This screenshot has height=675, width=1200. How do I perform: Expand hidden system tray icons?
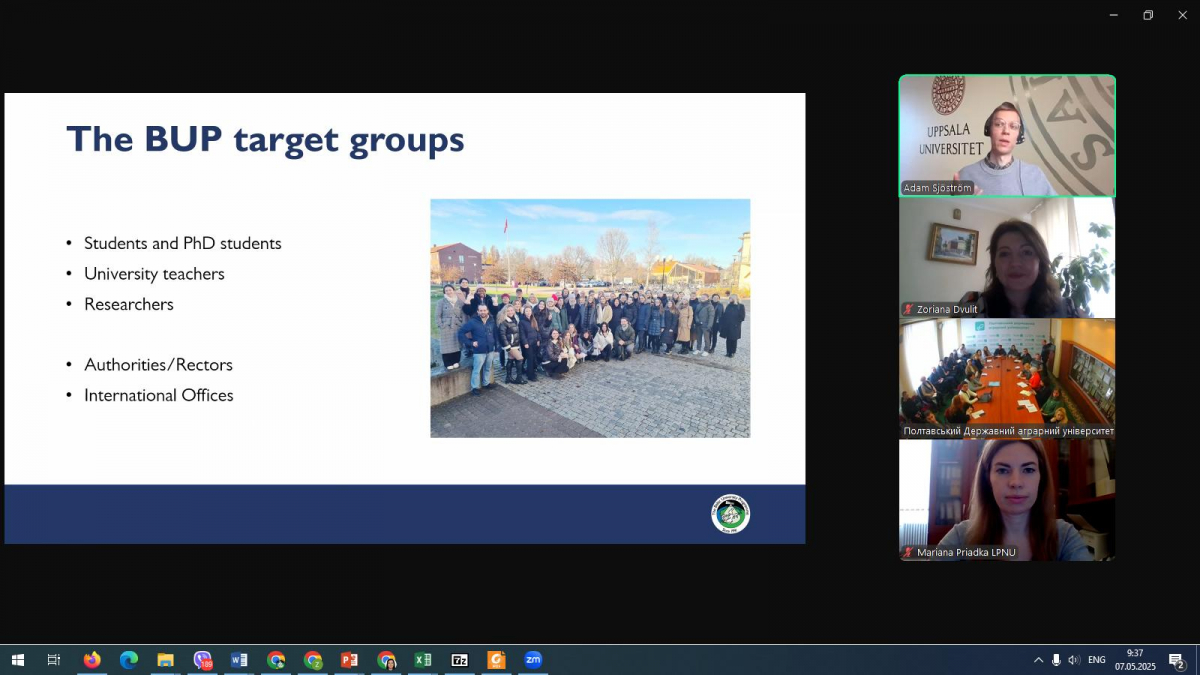[x=1038, y=660]
